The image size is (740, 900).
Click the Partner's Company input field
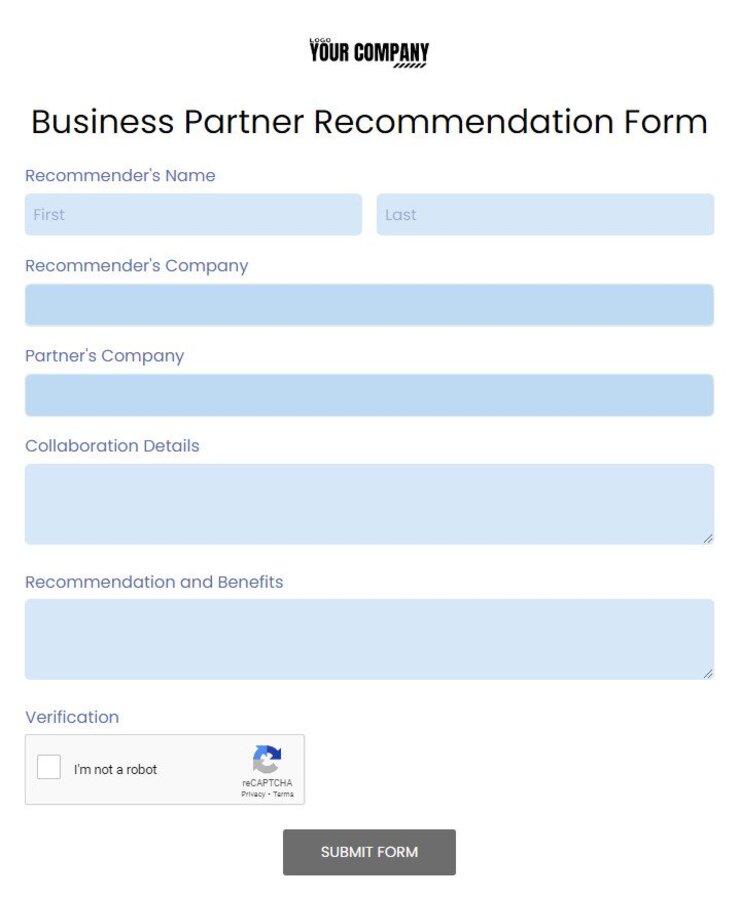[369, 395]
